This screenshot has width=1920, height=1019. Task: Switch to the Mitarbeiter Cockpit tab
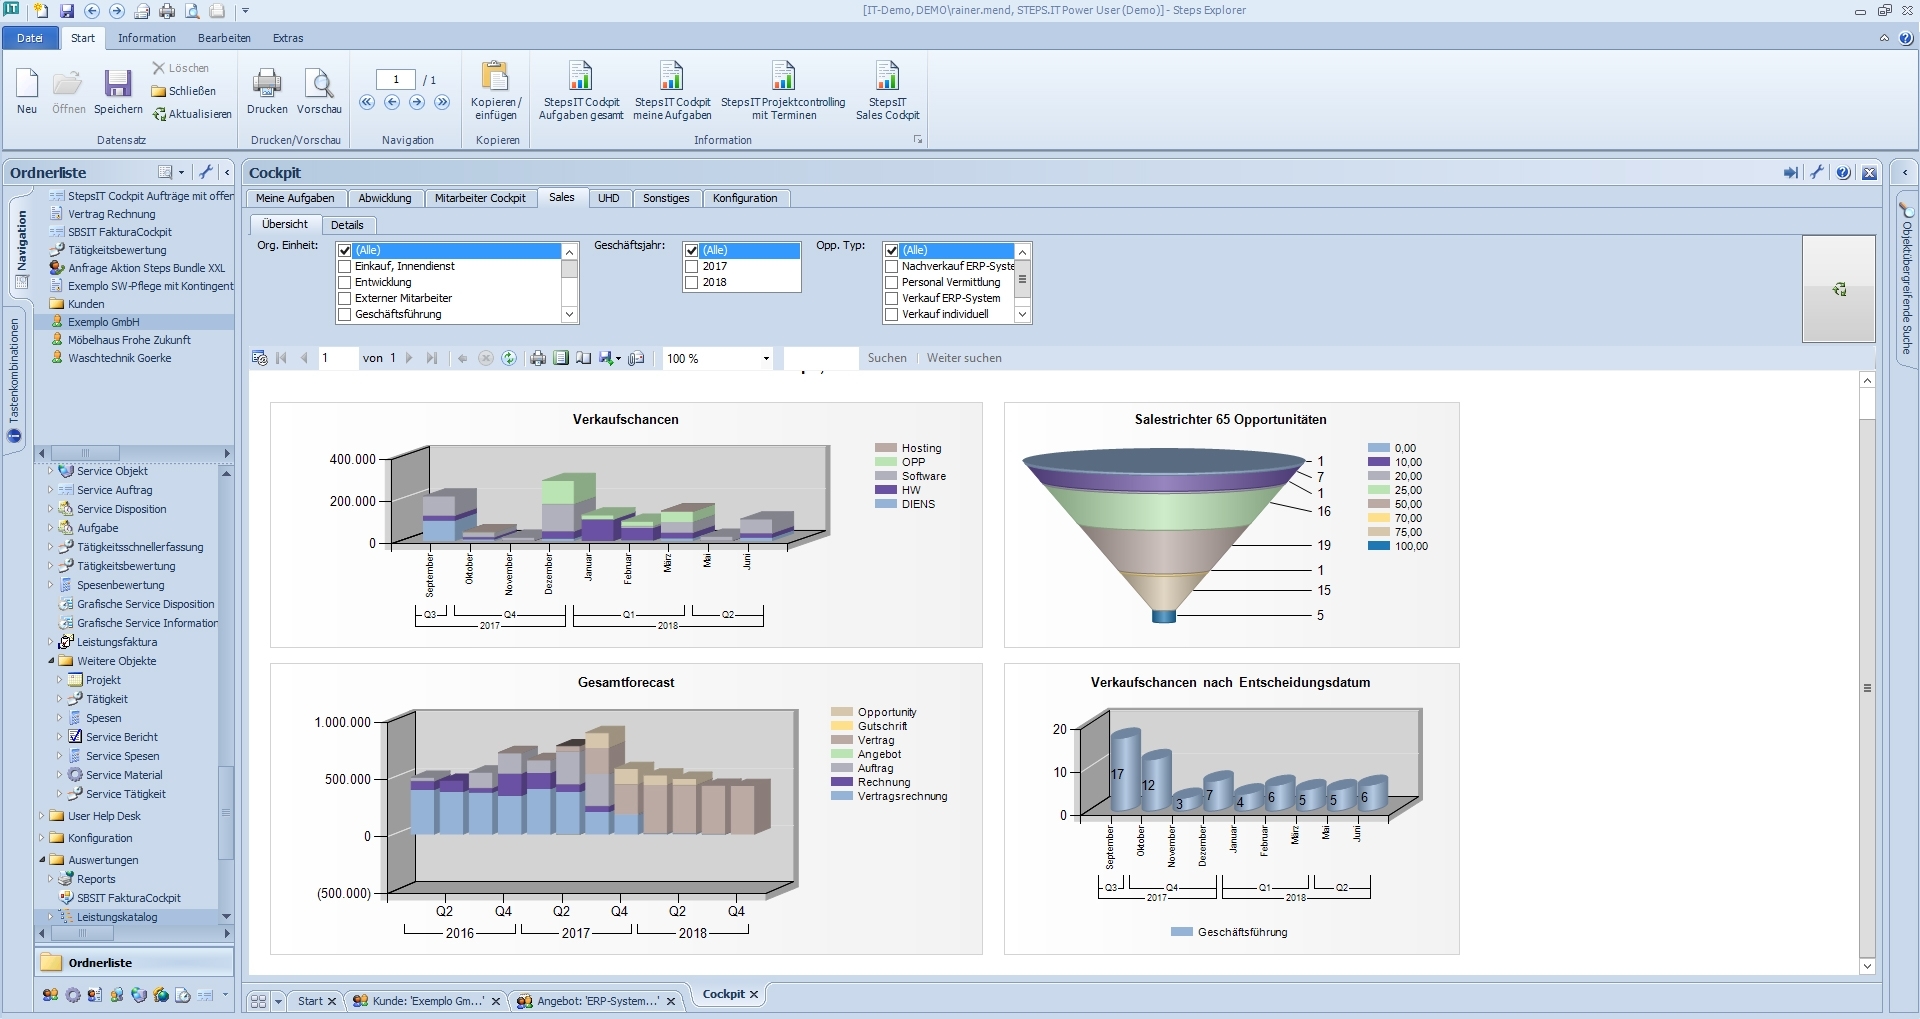pos(480,198)
